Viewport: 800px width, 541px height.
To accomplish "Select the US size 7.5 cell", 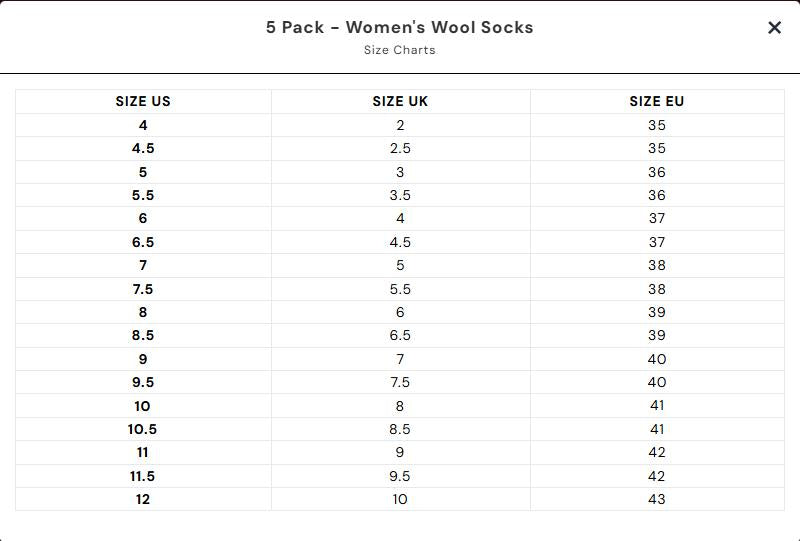I will [143, 289].
